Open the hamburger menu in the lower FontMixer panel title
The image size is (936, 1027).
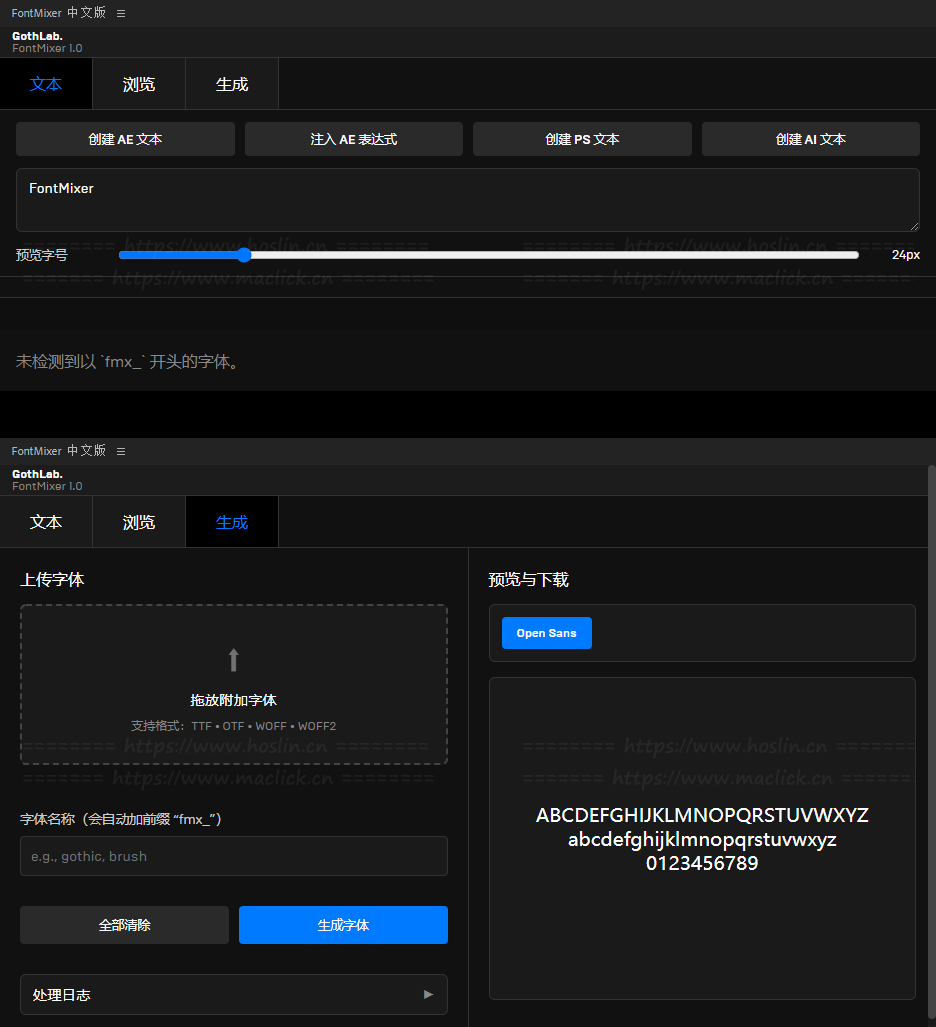121,452
